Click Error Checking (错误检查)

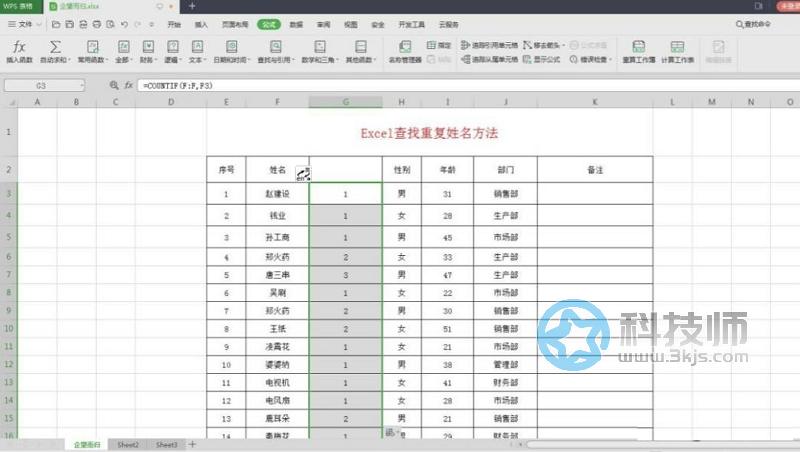point(590,60)
